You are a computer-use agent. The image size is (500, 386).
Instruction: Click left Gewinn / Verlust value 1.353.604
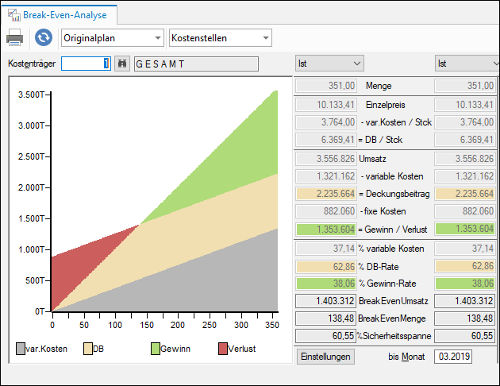click(x=326, y=229)
